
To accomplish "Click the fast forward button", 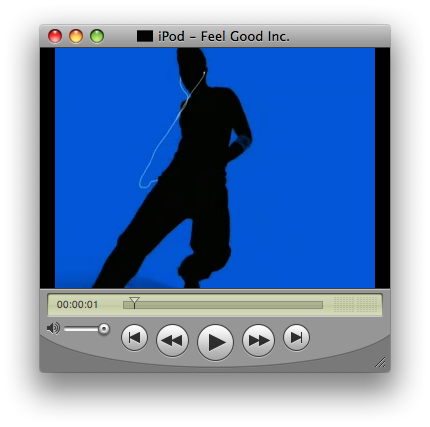I will (258, 341).
